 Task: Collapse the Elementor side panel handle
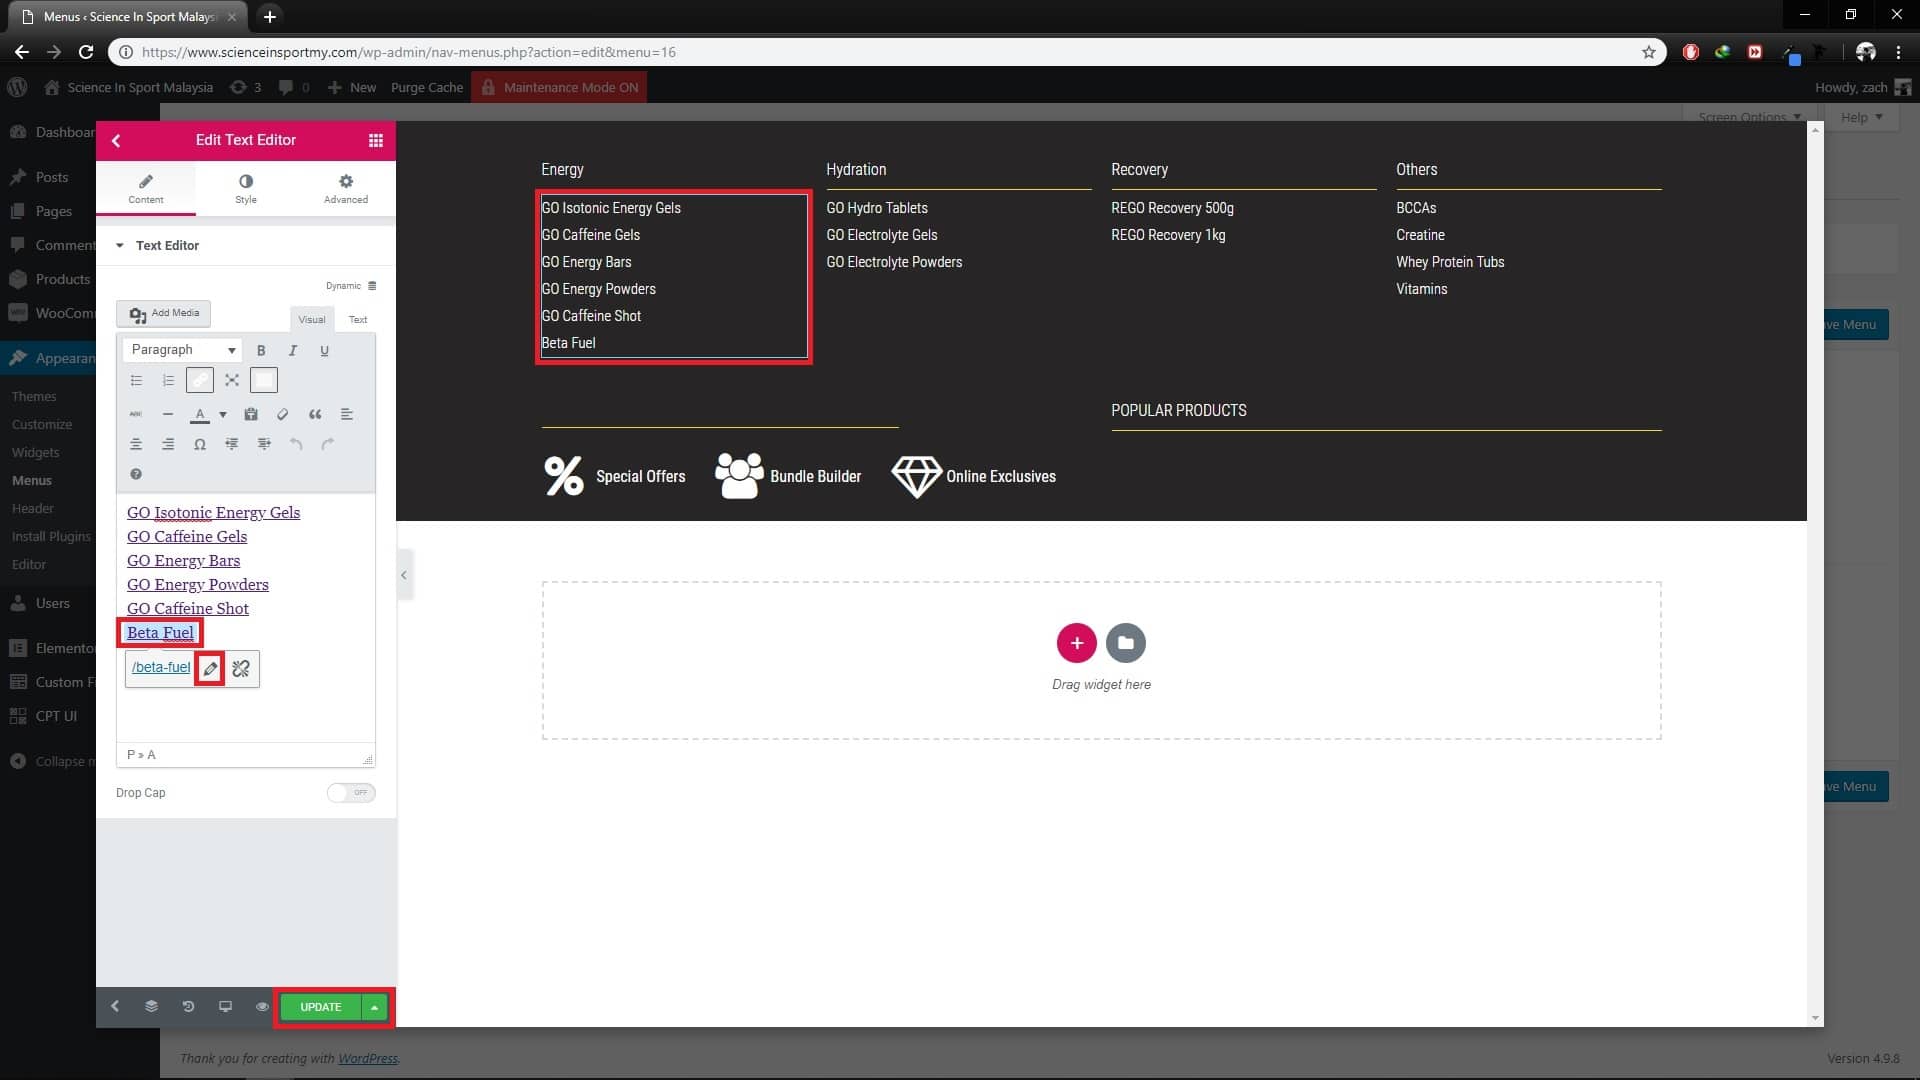[404, 575]
